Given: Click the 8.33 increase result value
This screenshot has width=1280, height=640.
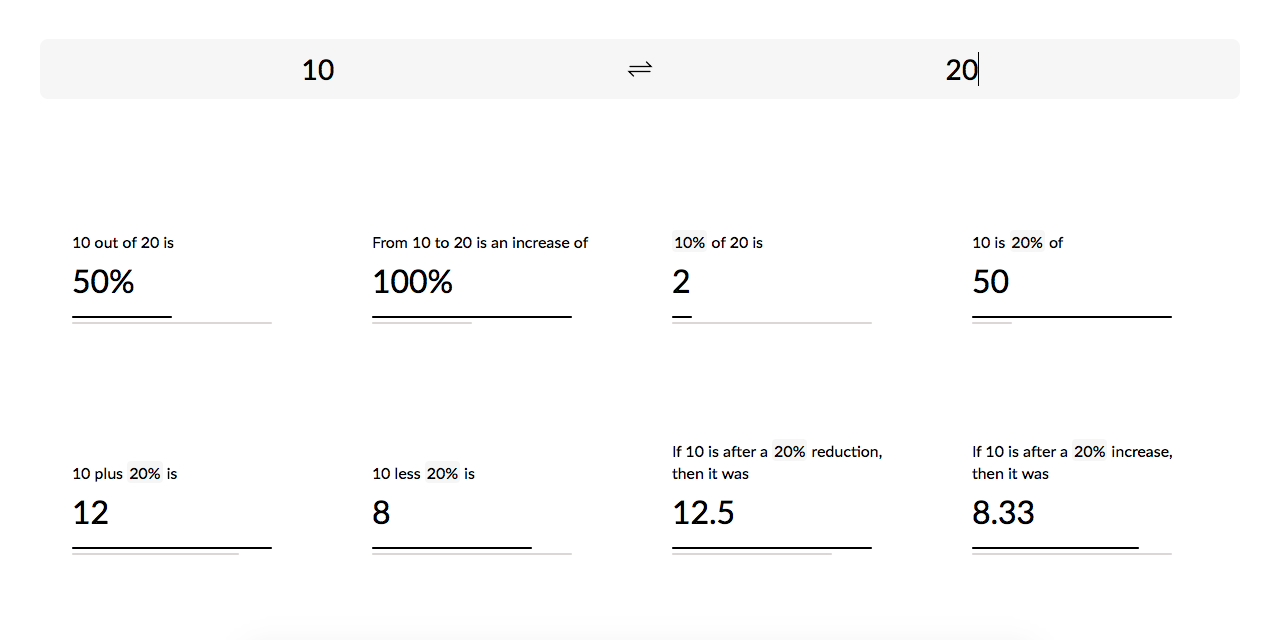Looking at the screenshot, I should click(1003, 513).
